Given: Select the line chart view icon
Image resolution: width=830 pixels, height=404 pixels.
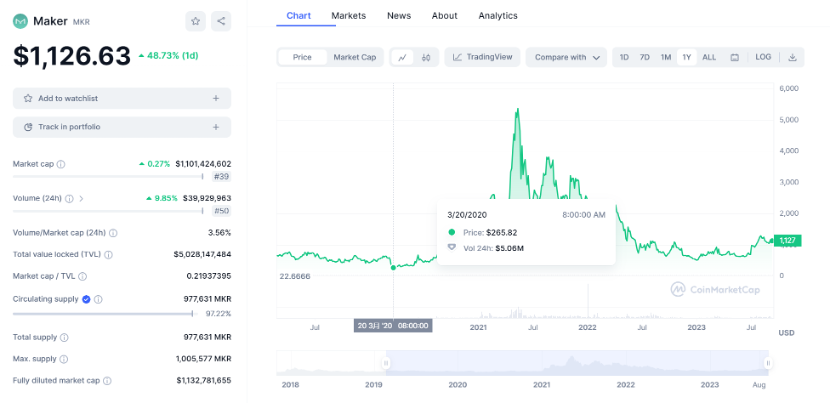Looking at the screenshot, I should coord(402,57).
